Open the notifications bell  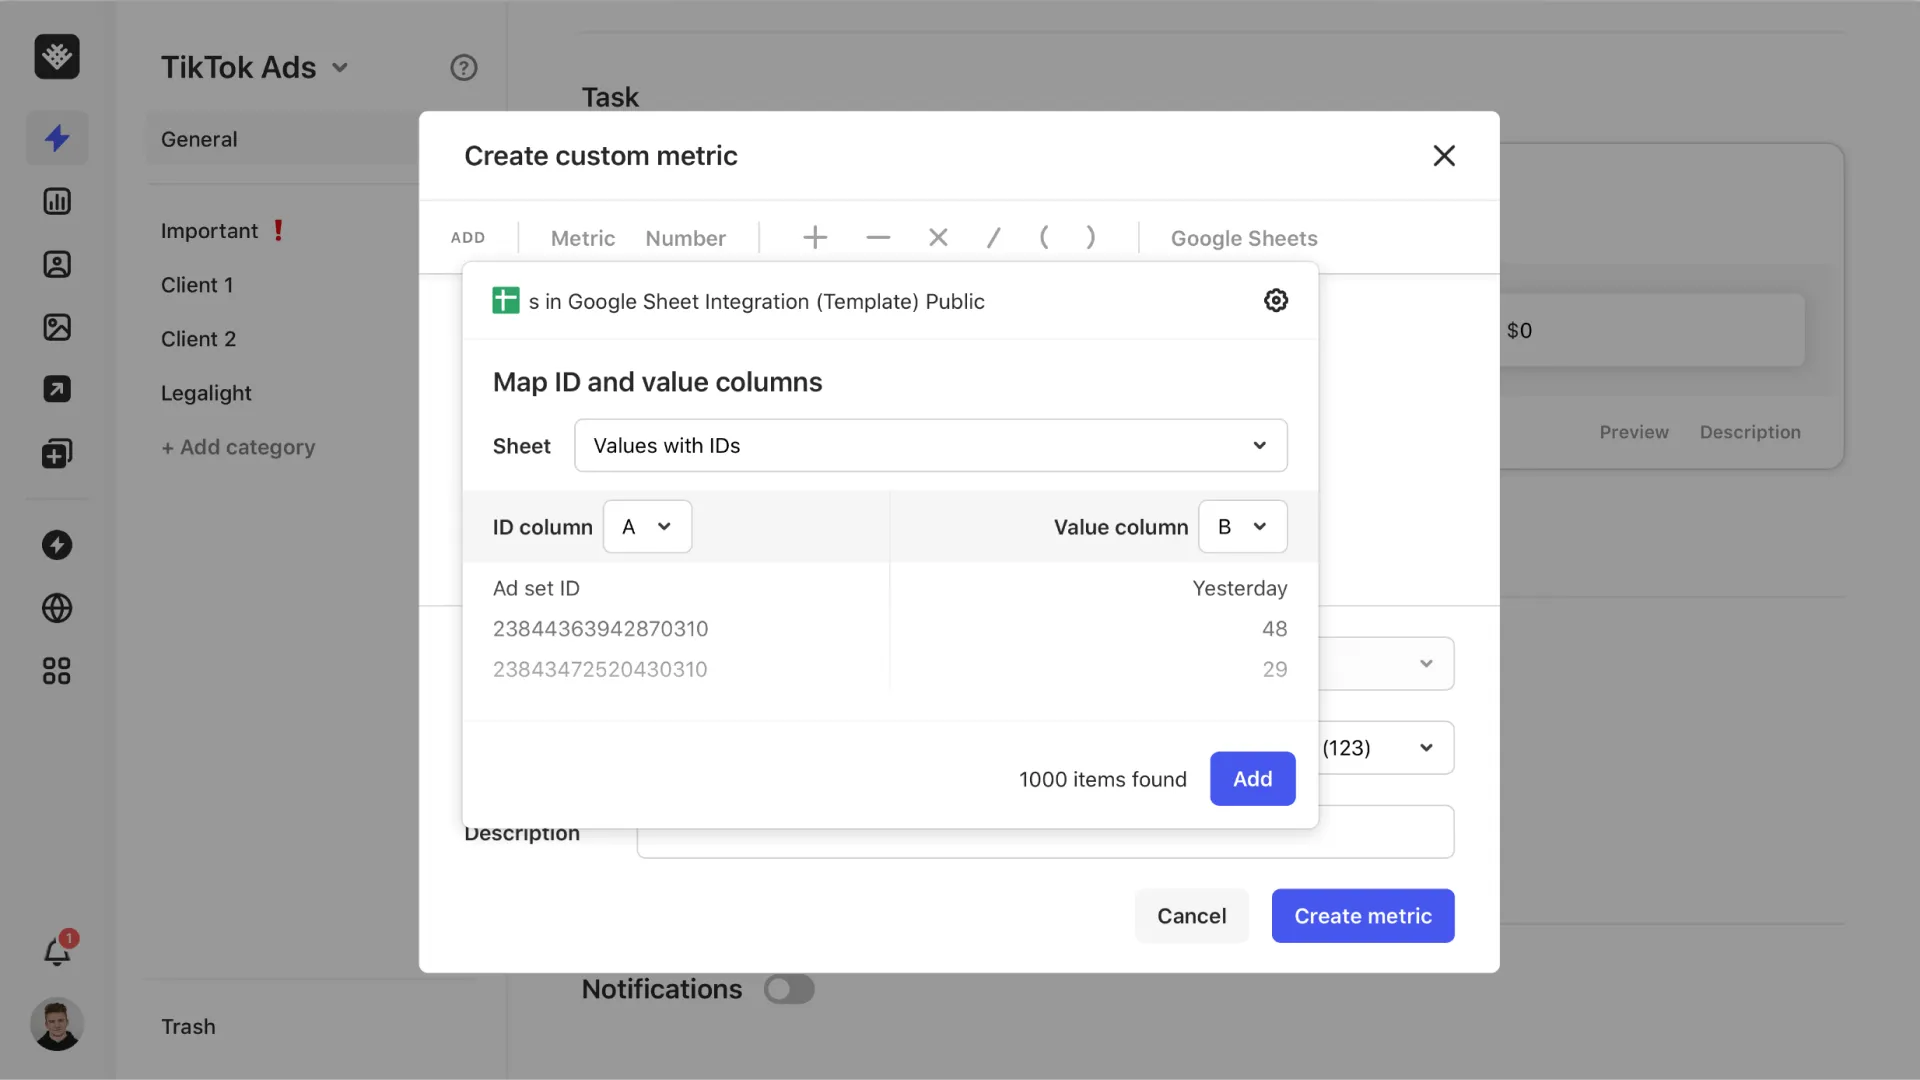tap(57, 950)
